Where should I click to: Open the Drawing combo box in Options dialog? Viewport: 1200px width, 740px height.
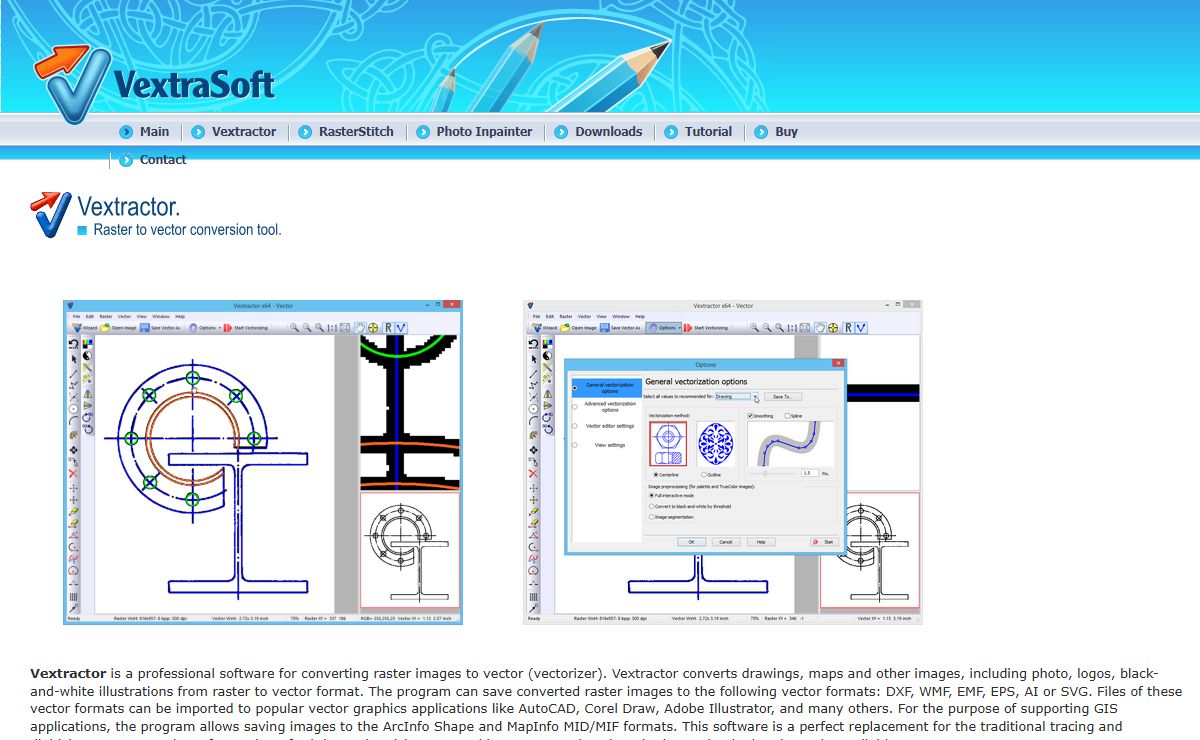click(x=737, y=396)
